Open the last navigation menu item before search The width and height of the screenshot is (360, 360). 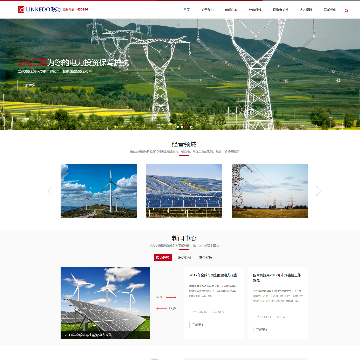tap(329, 10)
